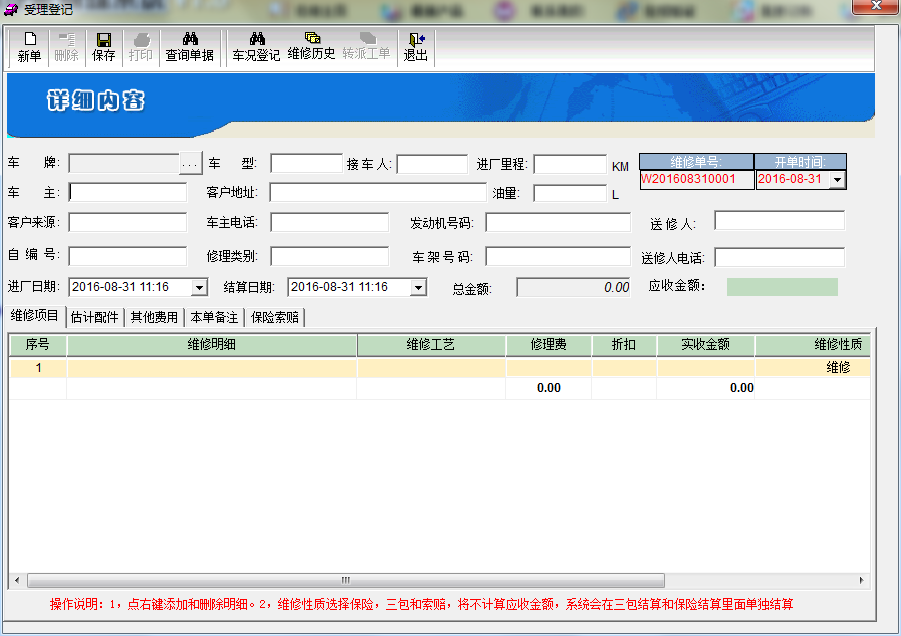901x636 pixels.
Task: Click the scrollbar left arrow
Action: (x=17, y=580)
